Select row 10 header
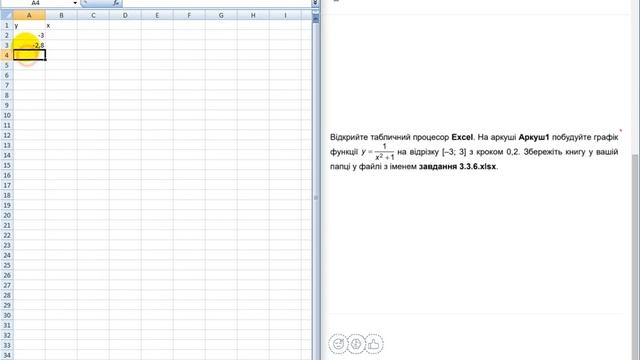Image resolution: width=640 pixels, height=360 pixels. (7, 115)
